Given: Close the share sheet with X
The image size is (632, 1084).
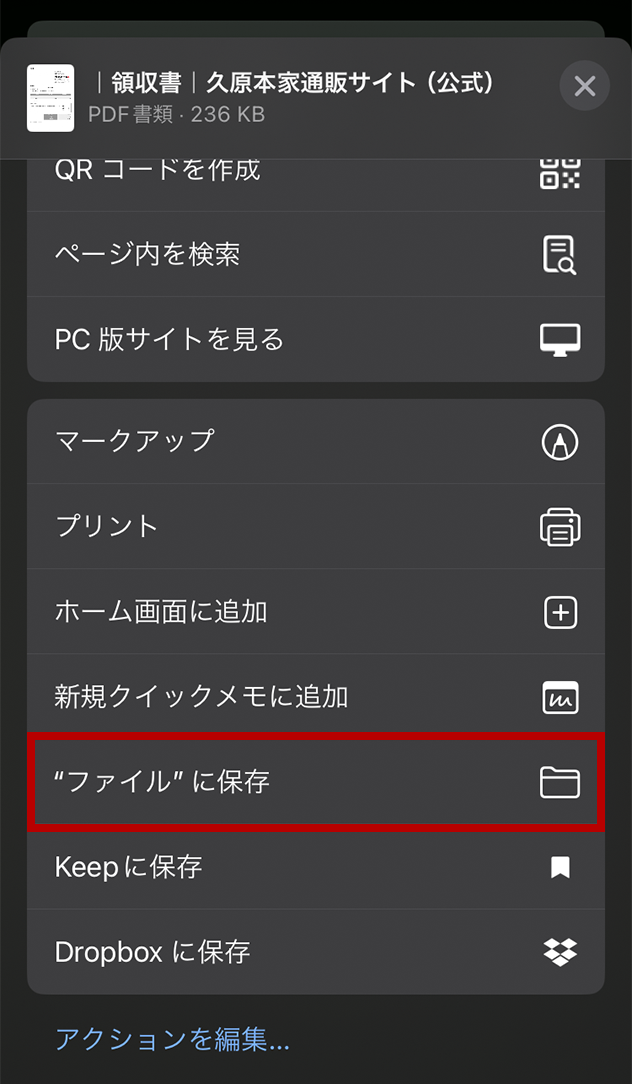Looking at the screenshot, I should point(584,86).
